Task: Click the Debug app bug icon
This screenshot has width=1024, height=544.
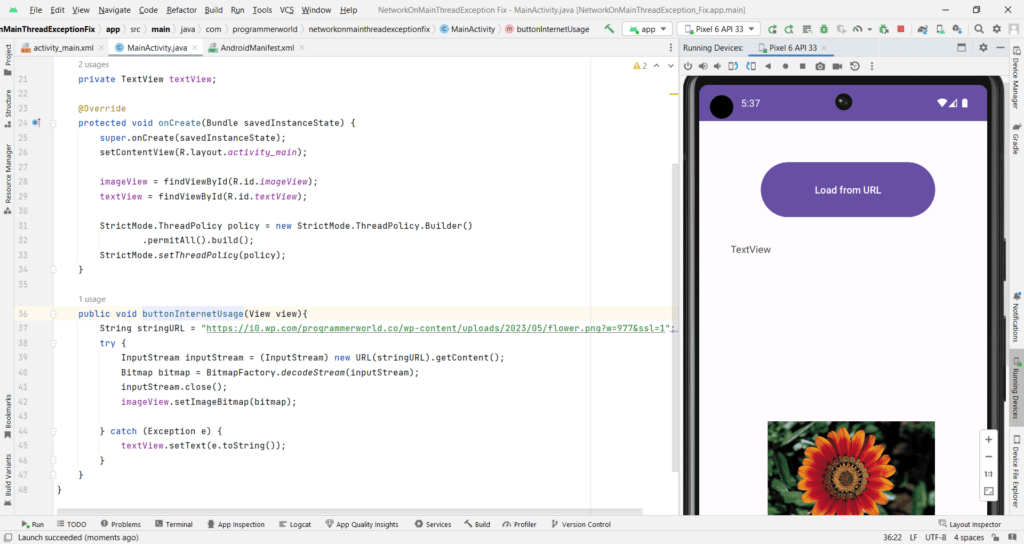Action: pyautogui.click(x=824, y=29)
